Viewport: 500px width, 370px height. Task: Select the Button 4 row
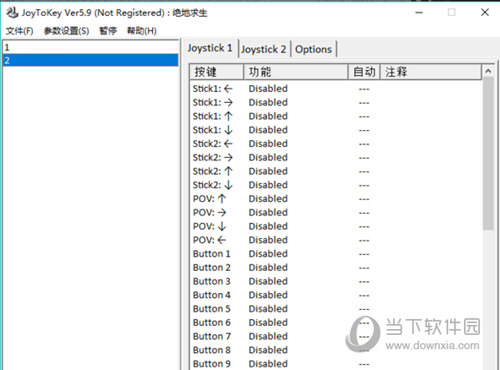[336, 295]
